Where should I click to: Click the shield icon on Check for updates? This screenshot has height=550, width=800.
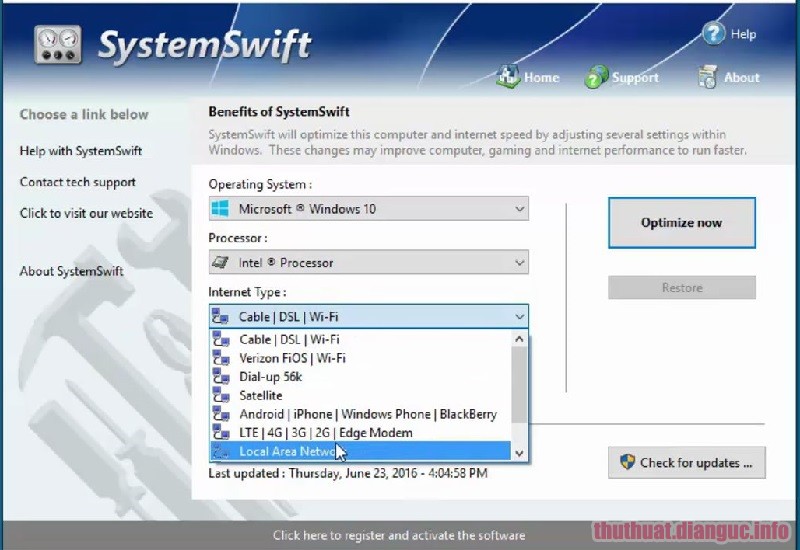[627, 462]
